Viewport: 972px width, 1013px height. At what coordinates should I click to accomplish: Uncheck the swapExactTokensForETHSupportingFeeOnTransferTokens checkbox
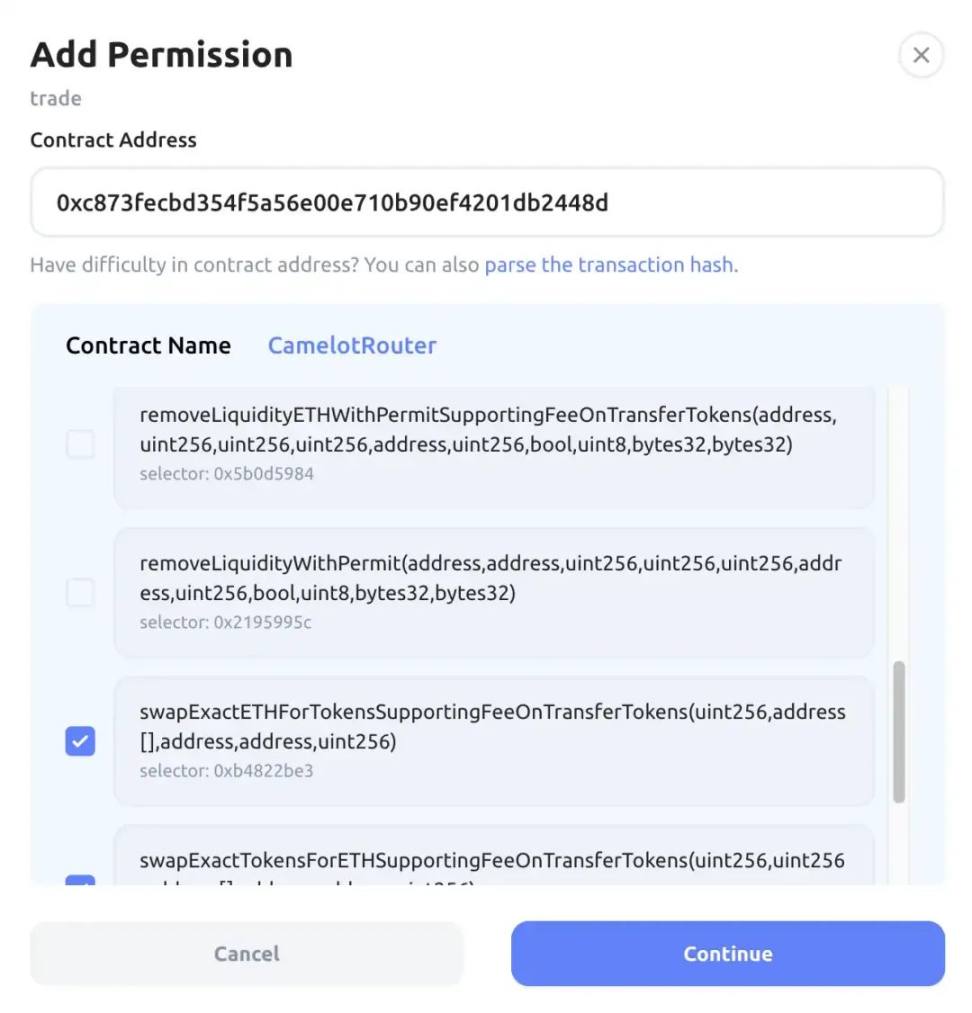pos(80,880)
